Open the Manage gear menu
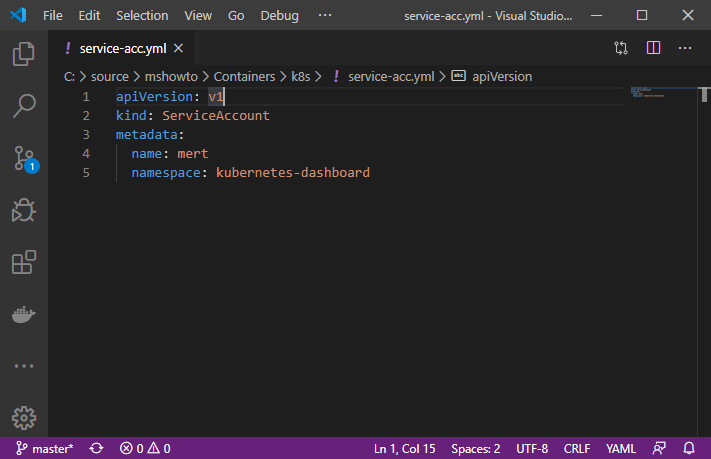Viewport: 711px width, 459px height. tap(24, 418)
